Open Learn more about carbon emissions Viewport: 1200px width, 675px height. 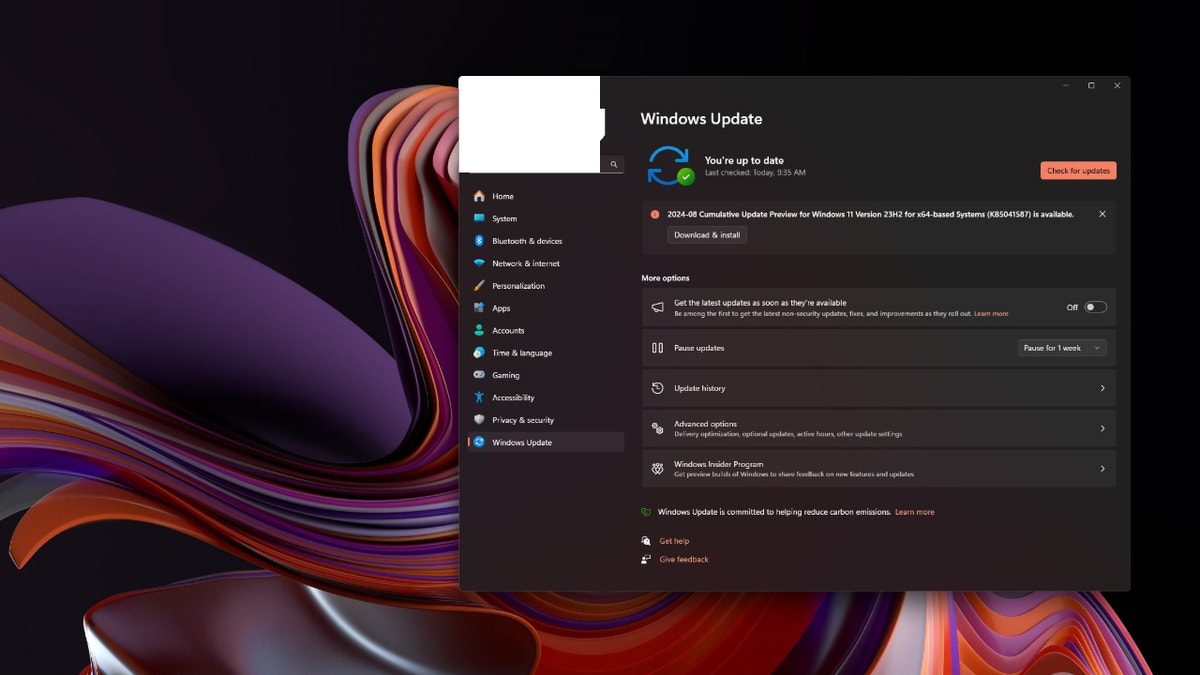[914, 511]
